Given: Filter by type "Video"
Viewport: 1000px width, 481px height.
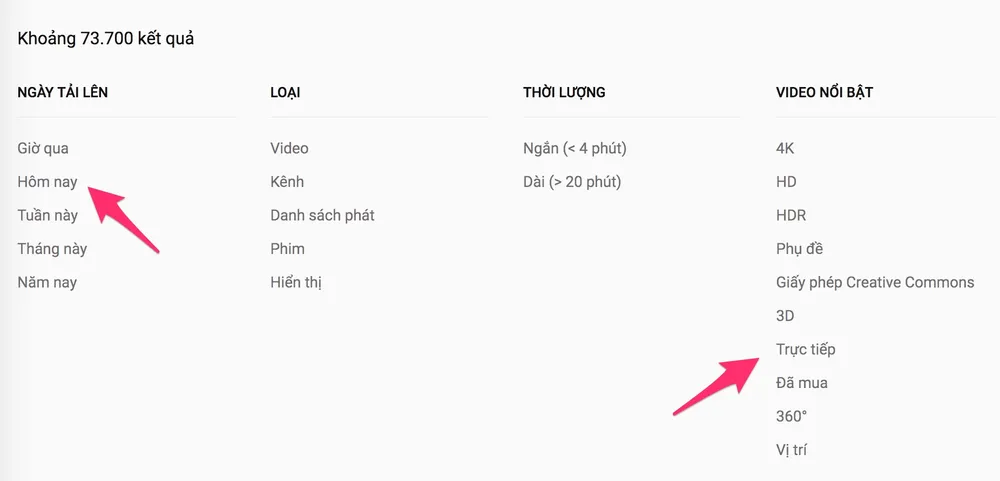Looking at the screenshot, I should click(289, 148).
